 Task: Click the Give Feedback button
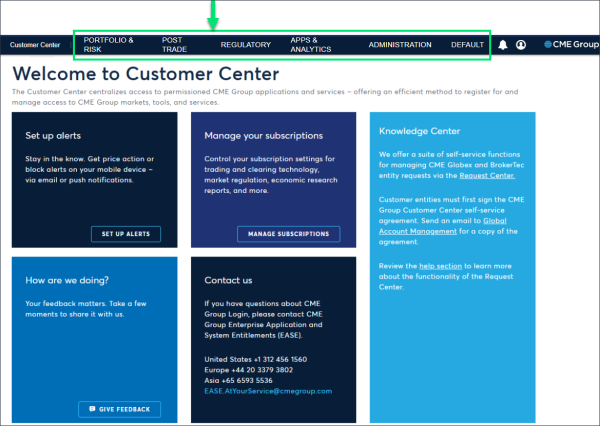click(x=119, y=409)
